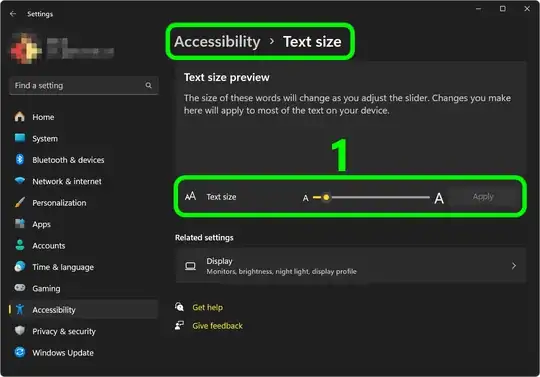Click the small A at slider start
540x377 pixels.
tap(305, 198)
